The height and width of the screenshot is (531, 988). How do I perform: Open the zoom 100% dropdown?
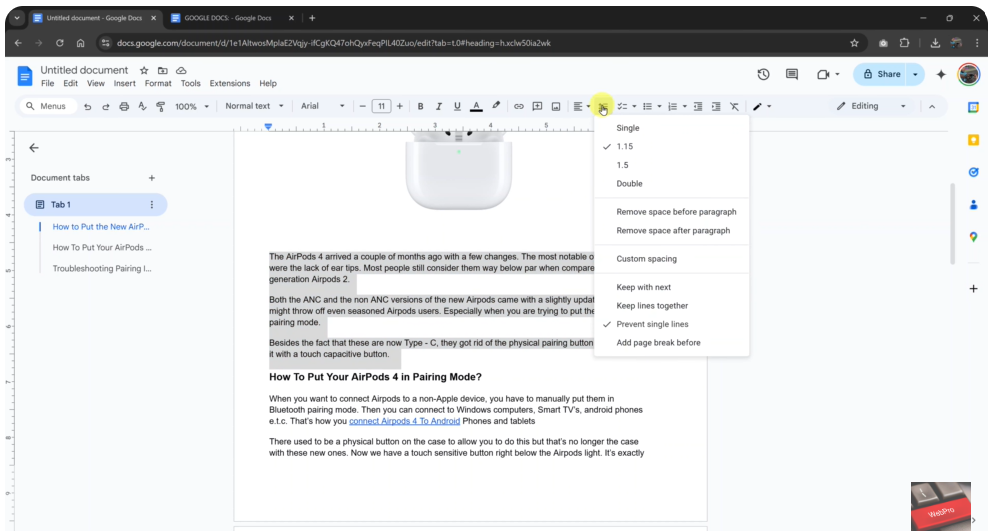[192, 106]
